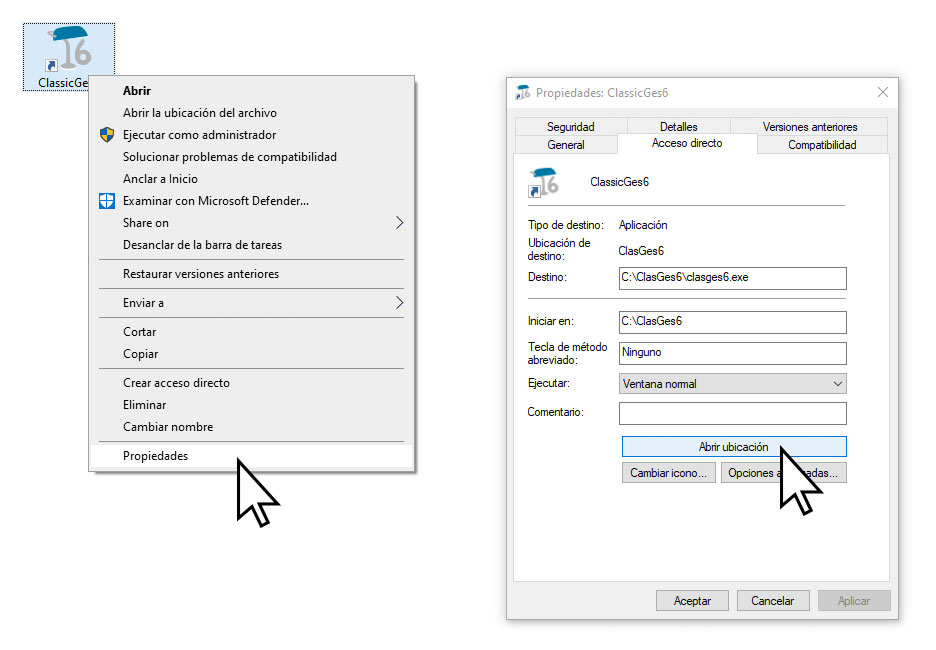Select Propiedades in the context menu
936x650 pixels.
point(155,456)
